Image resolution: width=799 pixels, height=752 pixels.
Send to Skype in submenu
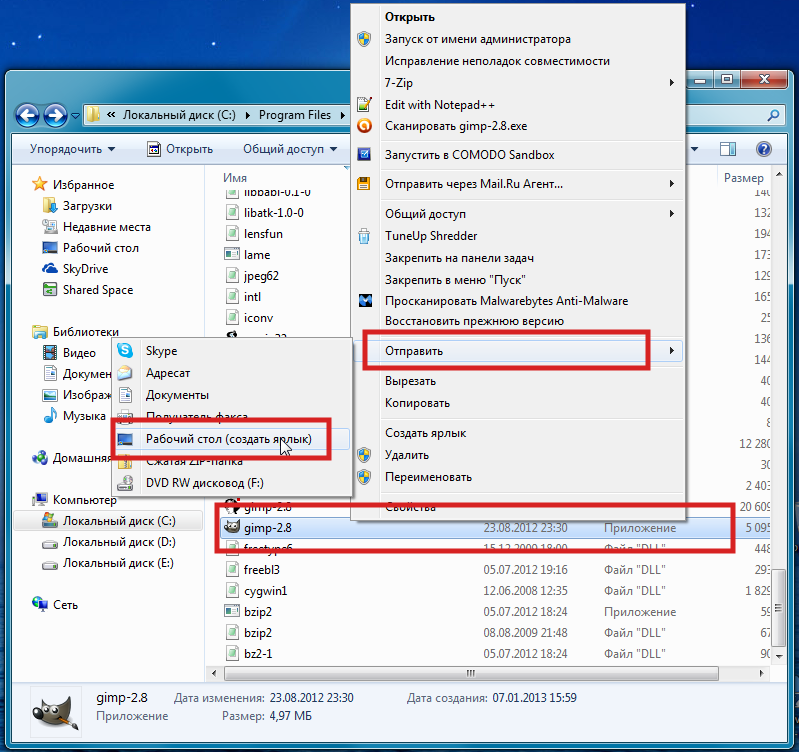(x=232, y=351)
